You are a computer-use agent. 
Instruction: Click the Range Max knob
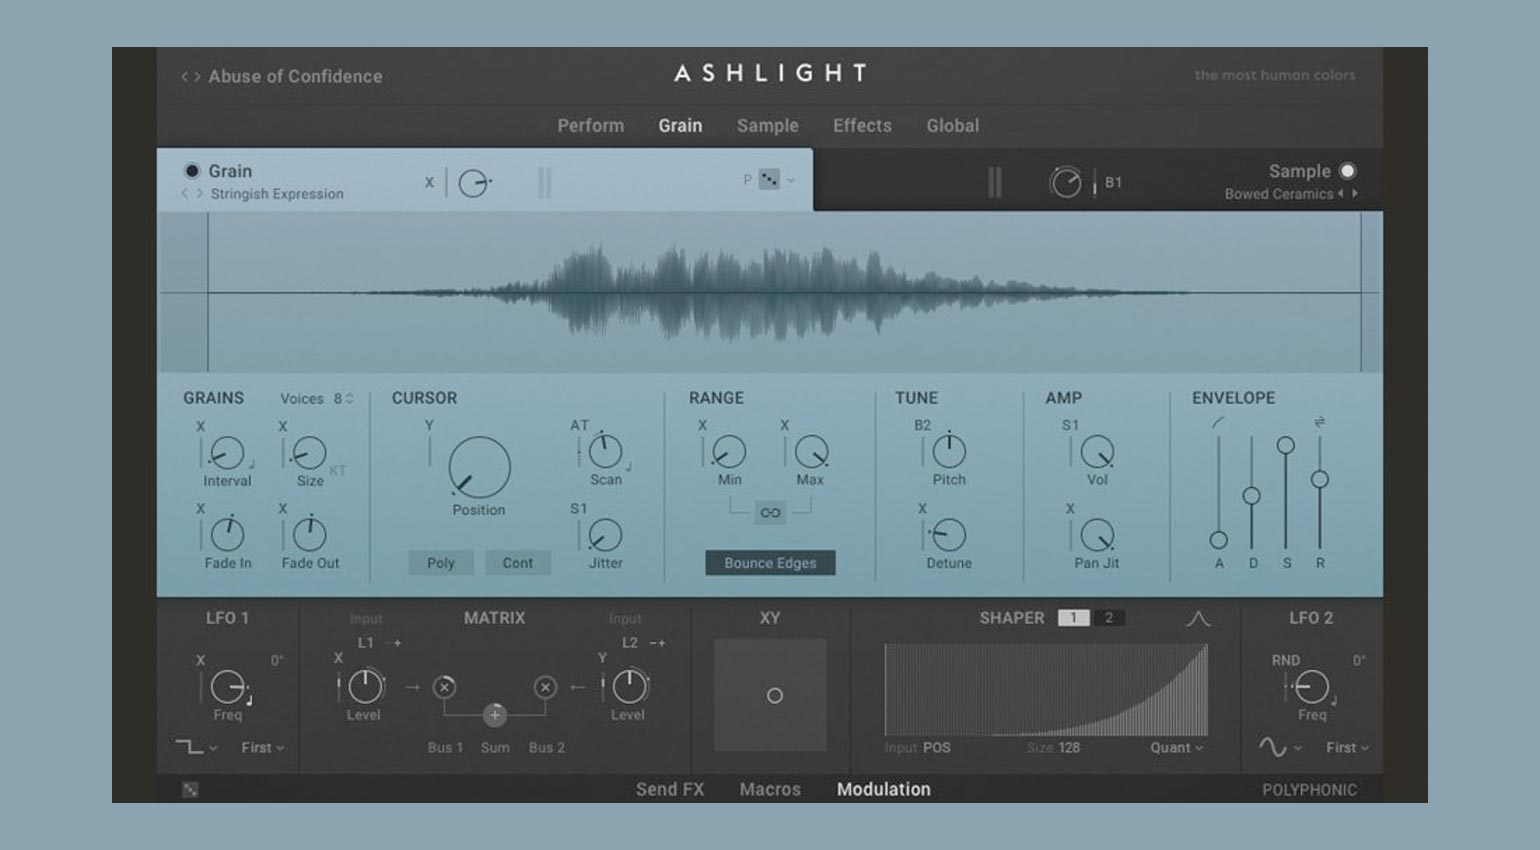[811, 452]
